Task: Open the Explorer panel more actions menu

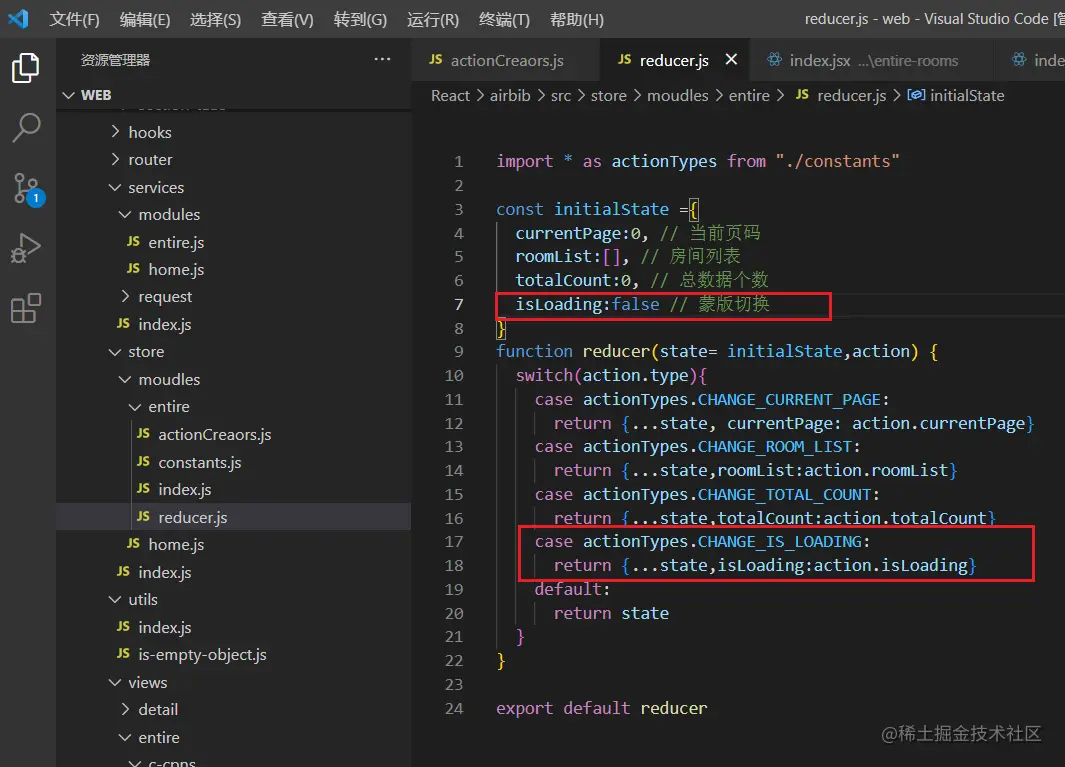Action: (382, 59)
